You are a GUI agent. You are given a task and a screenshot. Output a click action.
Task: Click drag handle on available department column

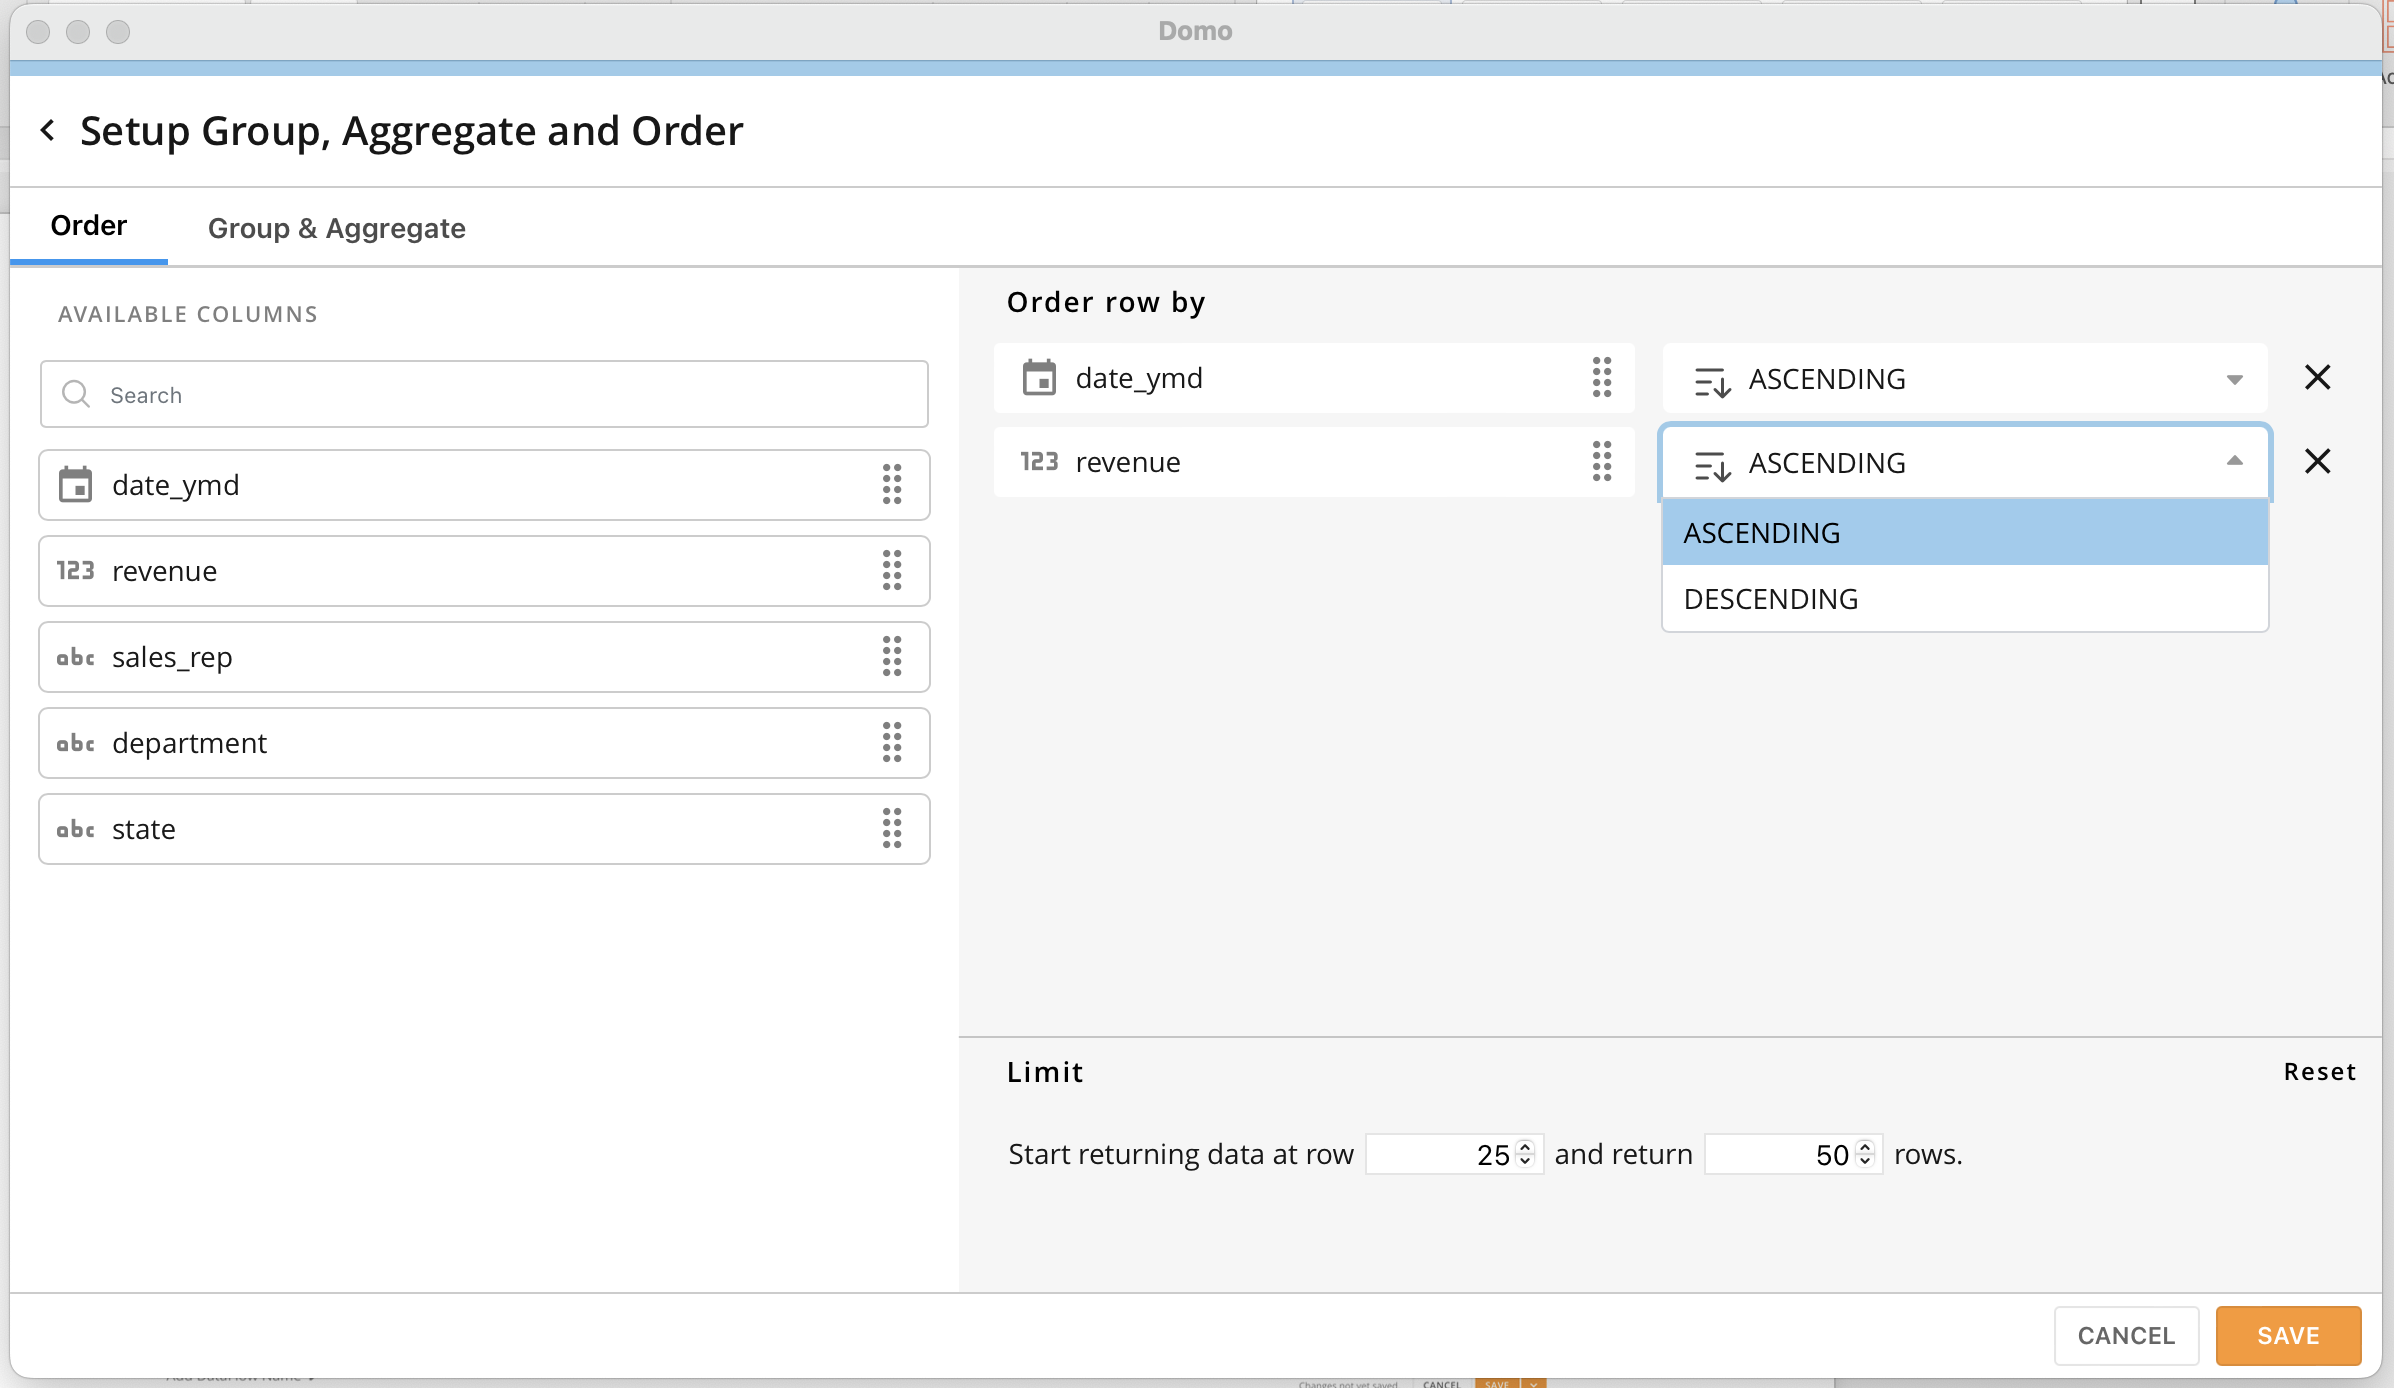pyautogui.click(x=892, y=743)
